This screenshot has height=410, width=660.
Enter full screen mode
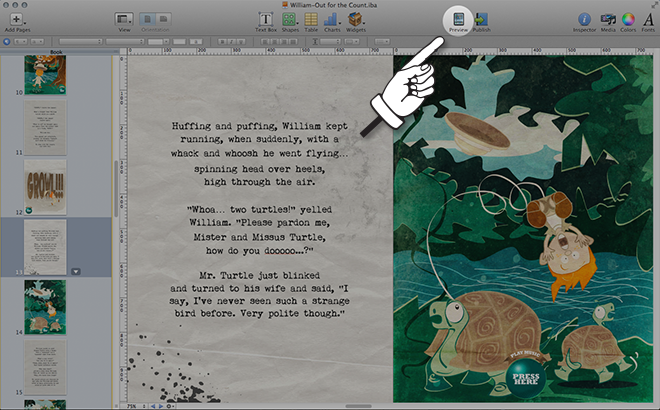[x=654, y=5]
